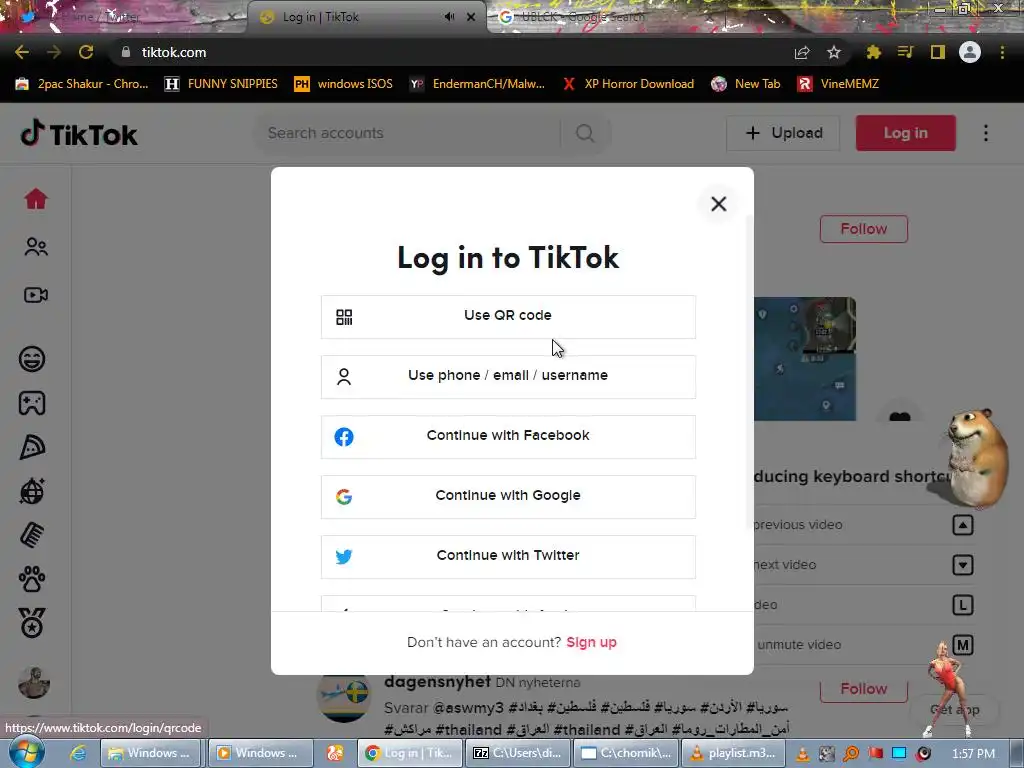This screenshot has width=1024, height=768.
Task: Open the Sports medal sidebar icon
Action: [x=32, y=623]
